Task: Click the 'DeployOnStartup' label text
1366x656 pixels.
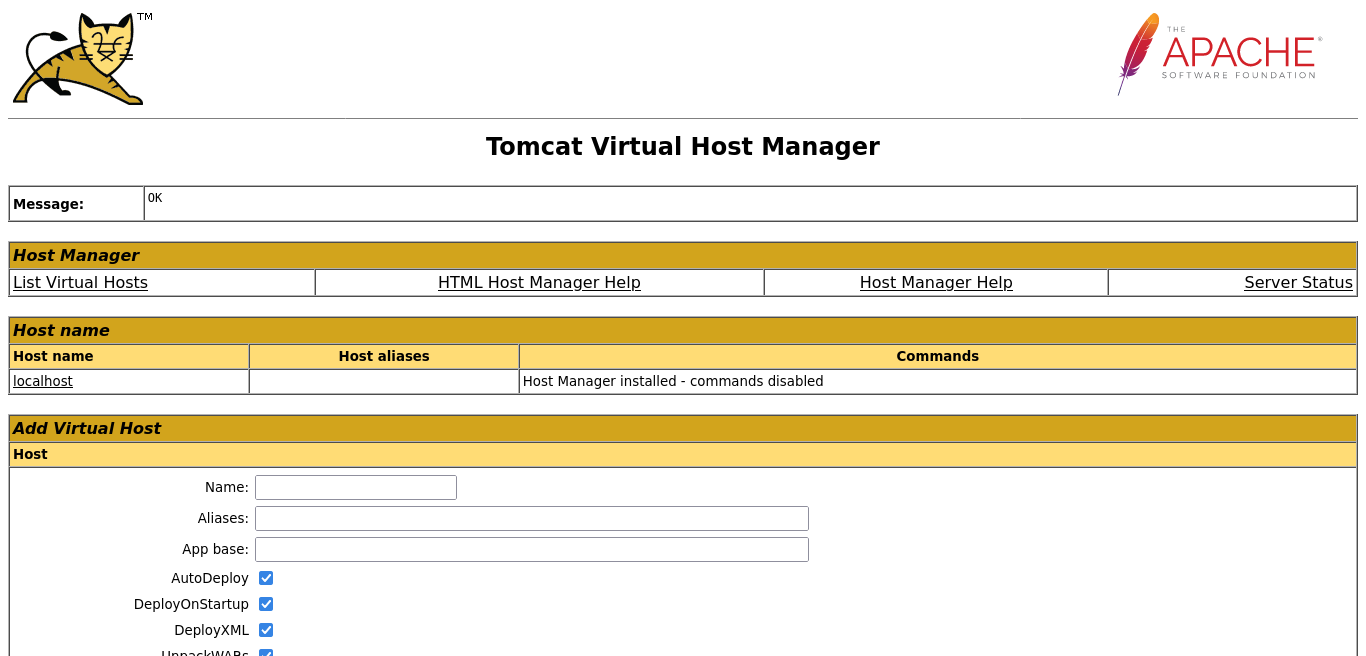Action: coord(191,604)
